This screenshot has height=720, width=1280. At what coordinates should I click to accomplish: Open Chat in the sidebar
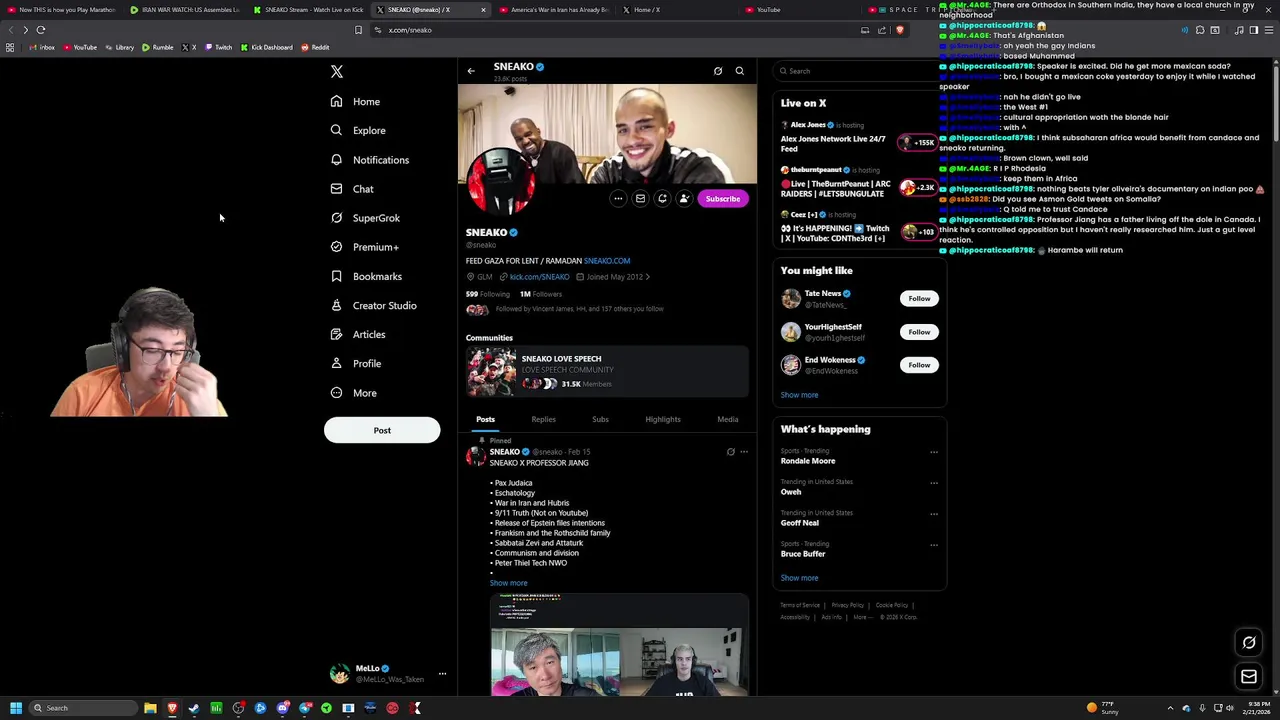pyautogui.click(x=352, y=189)
